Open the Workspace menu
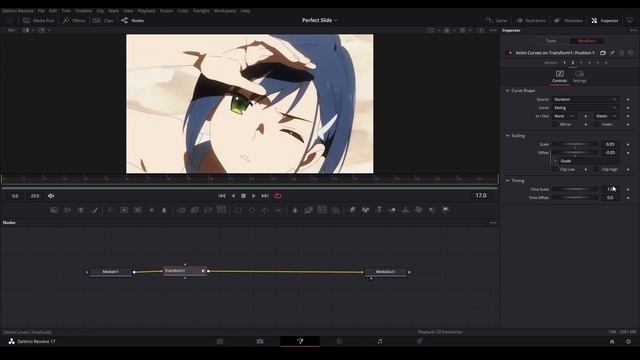The width and height of the screenshot is (640, 360). (225, 11)
